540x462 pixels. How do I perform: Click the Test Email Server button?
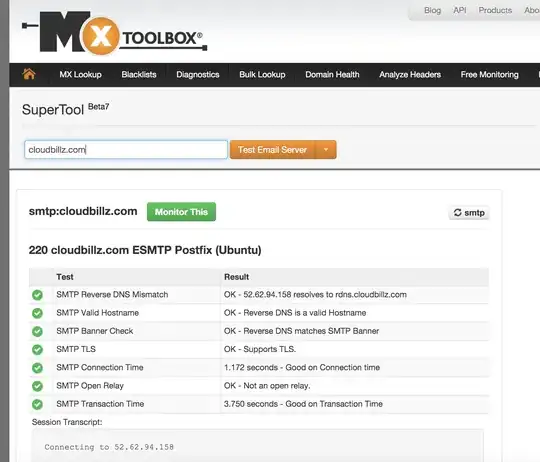coord(272,149)
